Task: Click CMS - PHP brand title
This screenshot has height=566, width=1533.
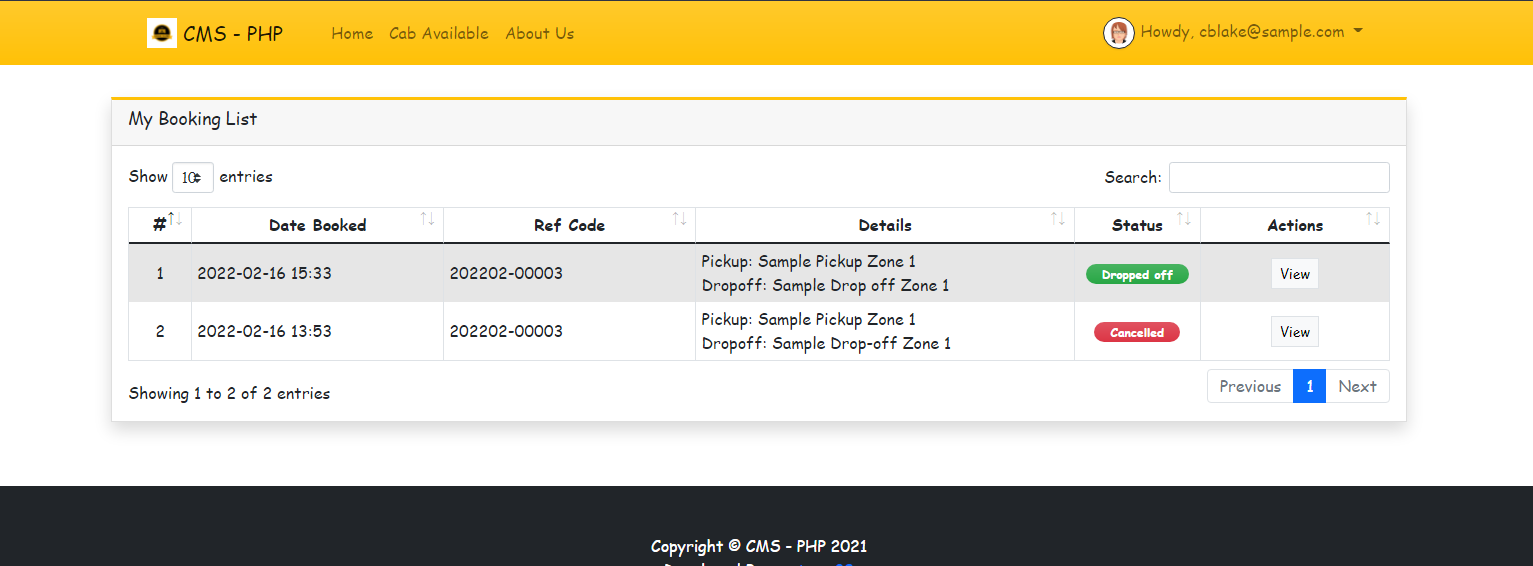Action: (233, 33)
